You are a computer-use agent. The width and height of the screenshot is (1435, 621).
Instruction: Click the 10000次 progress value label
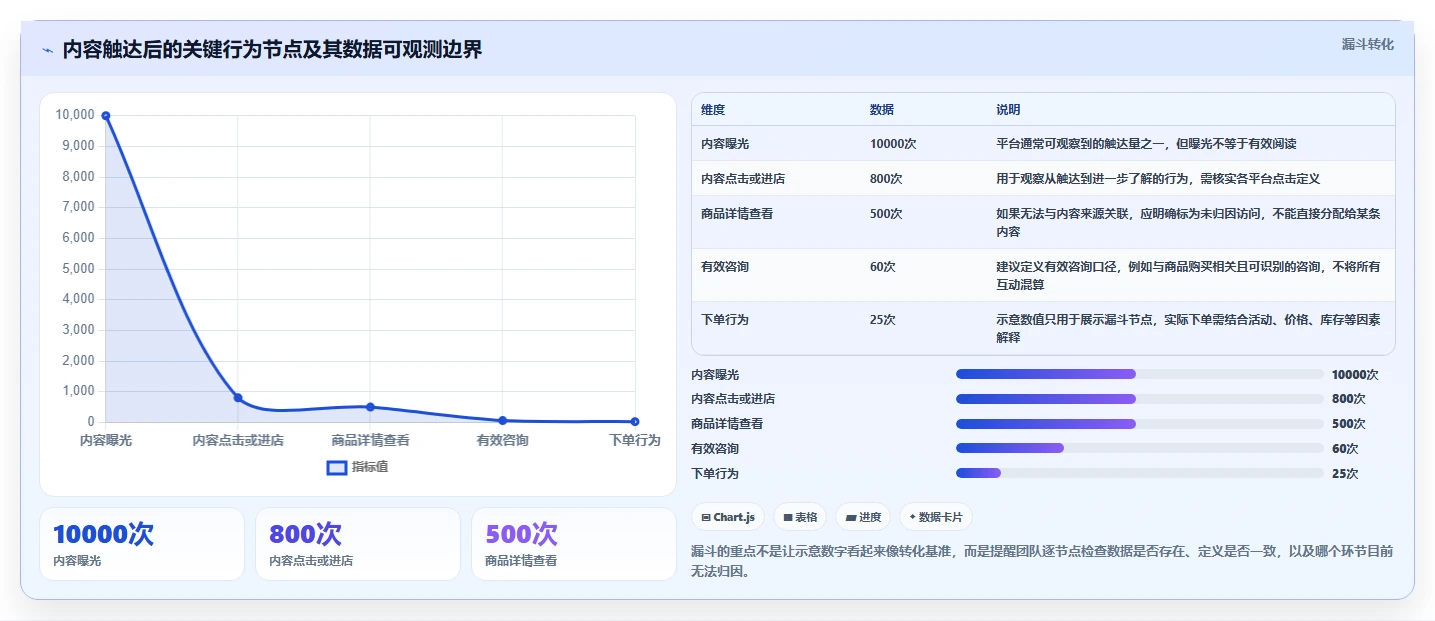(1355, 375)
